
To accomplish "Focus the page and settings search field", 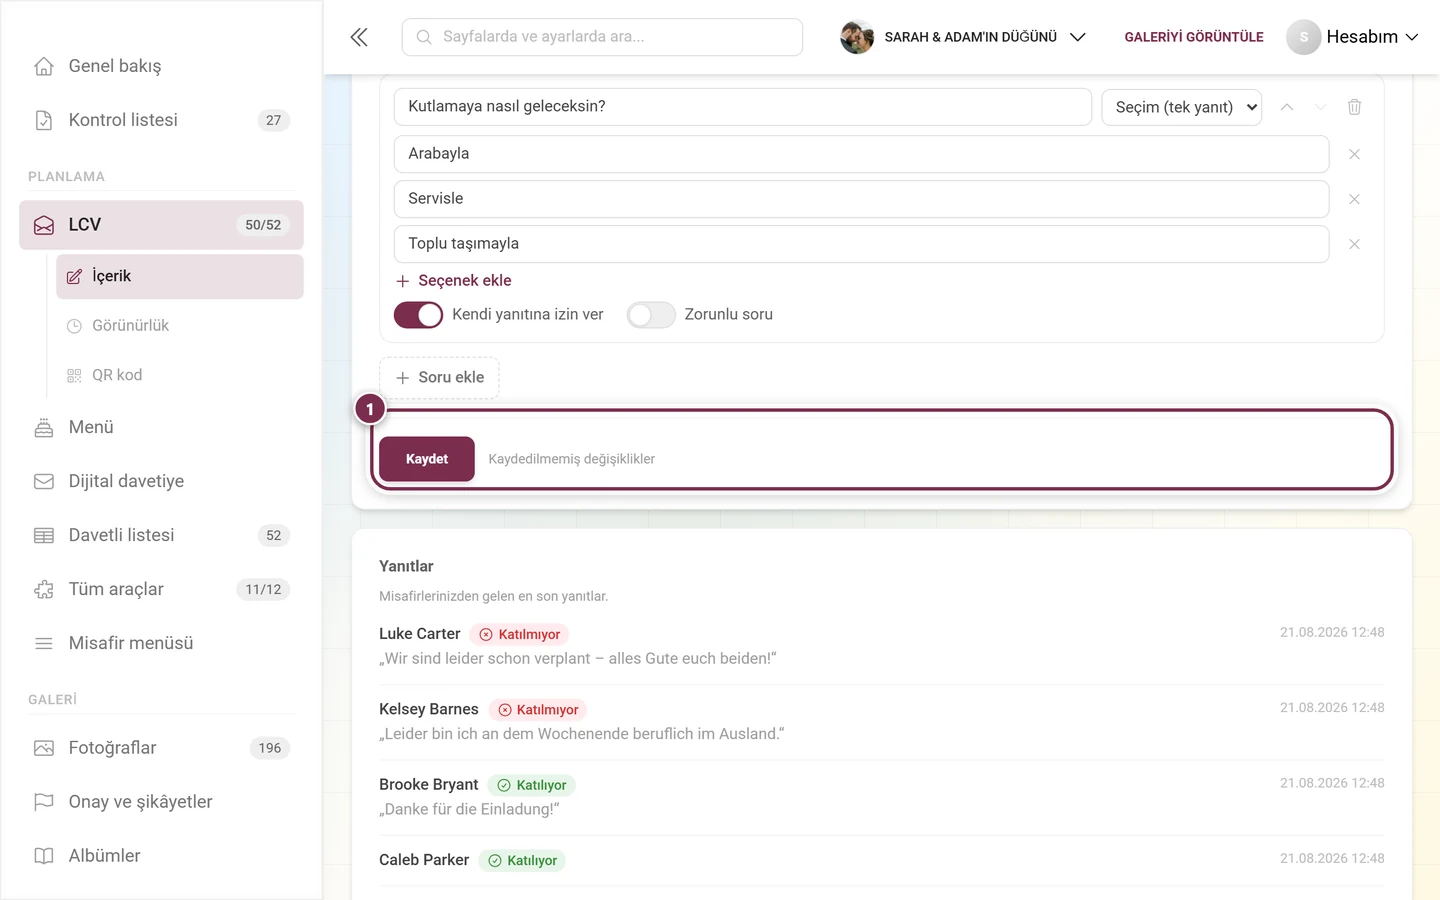I will (602, 37).
